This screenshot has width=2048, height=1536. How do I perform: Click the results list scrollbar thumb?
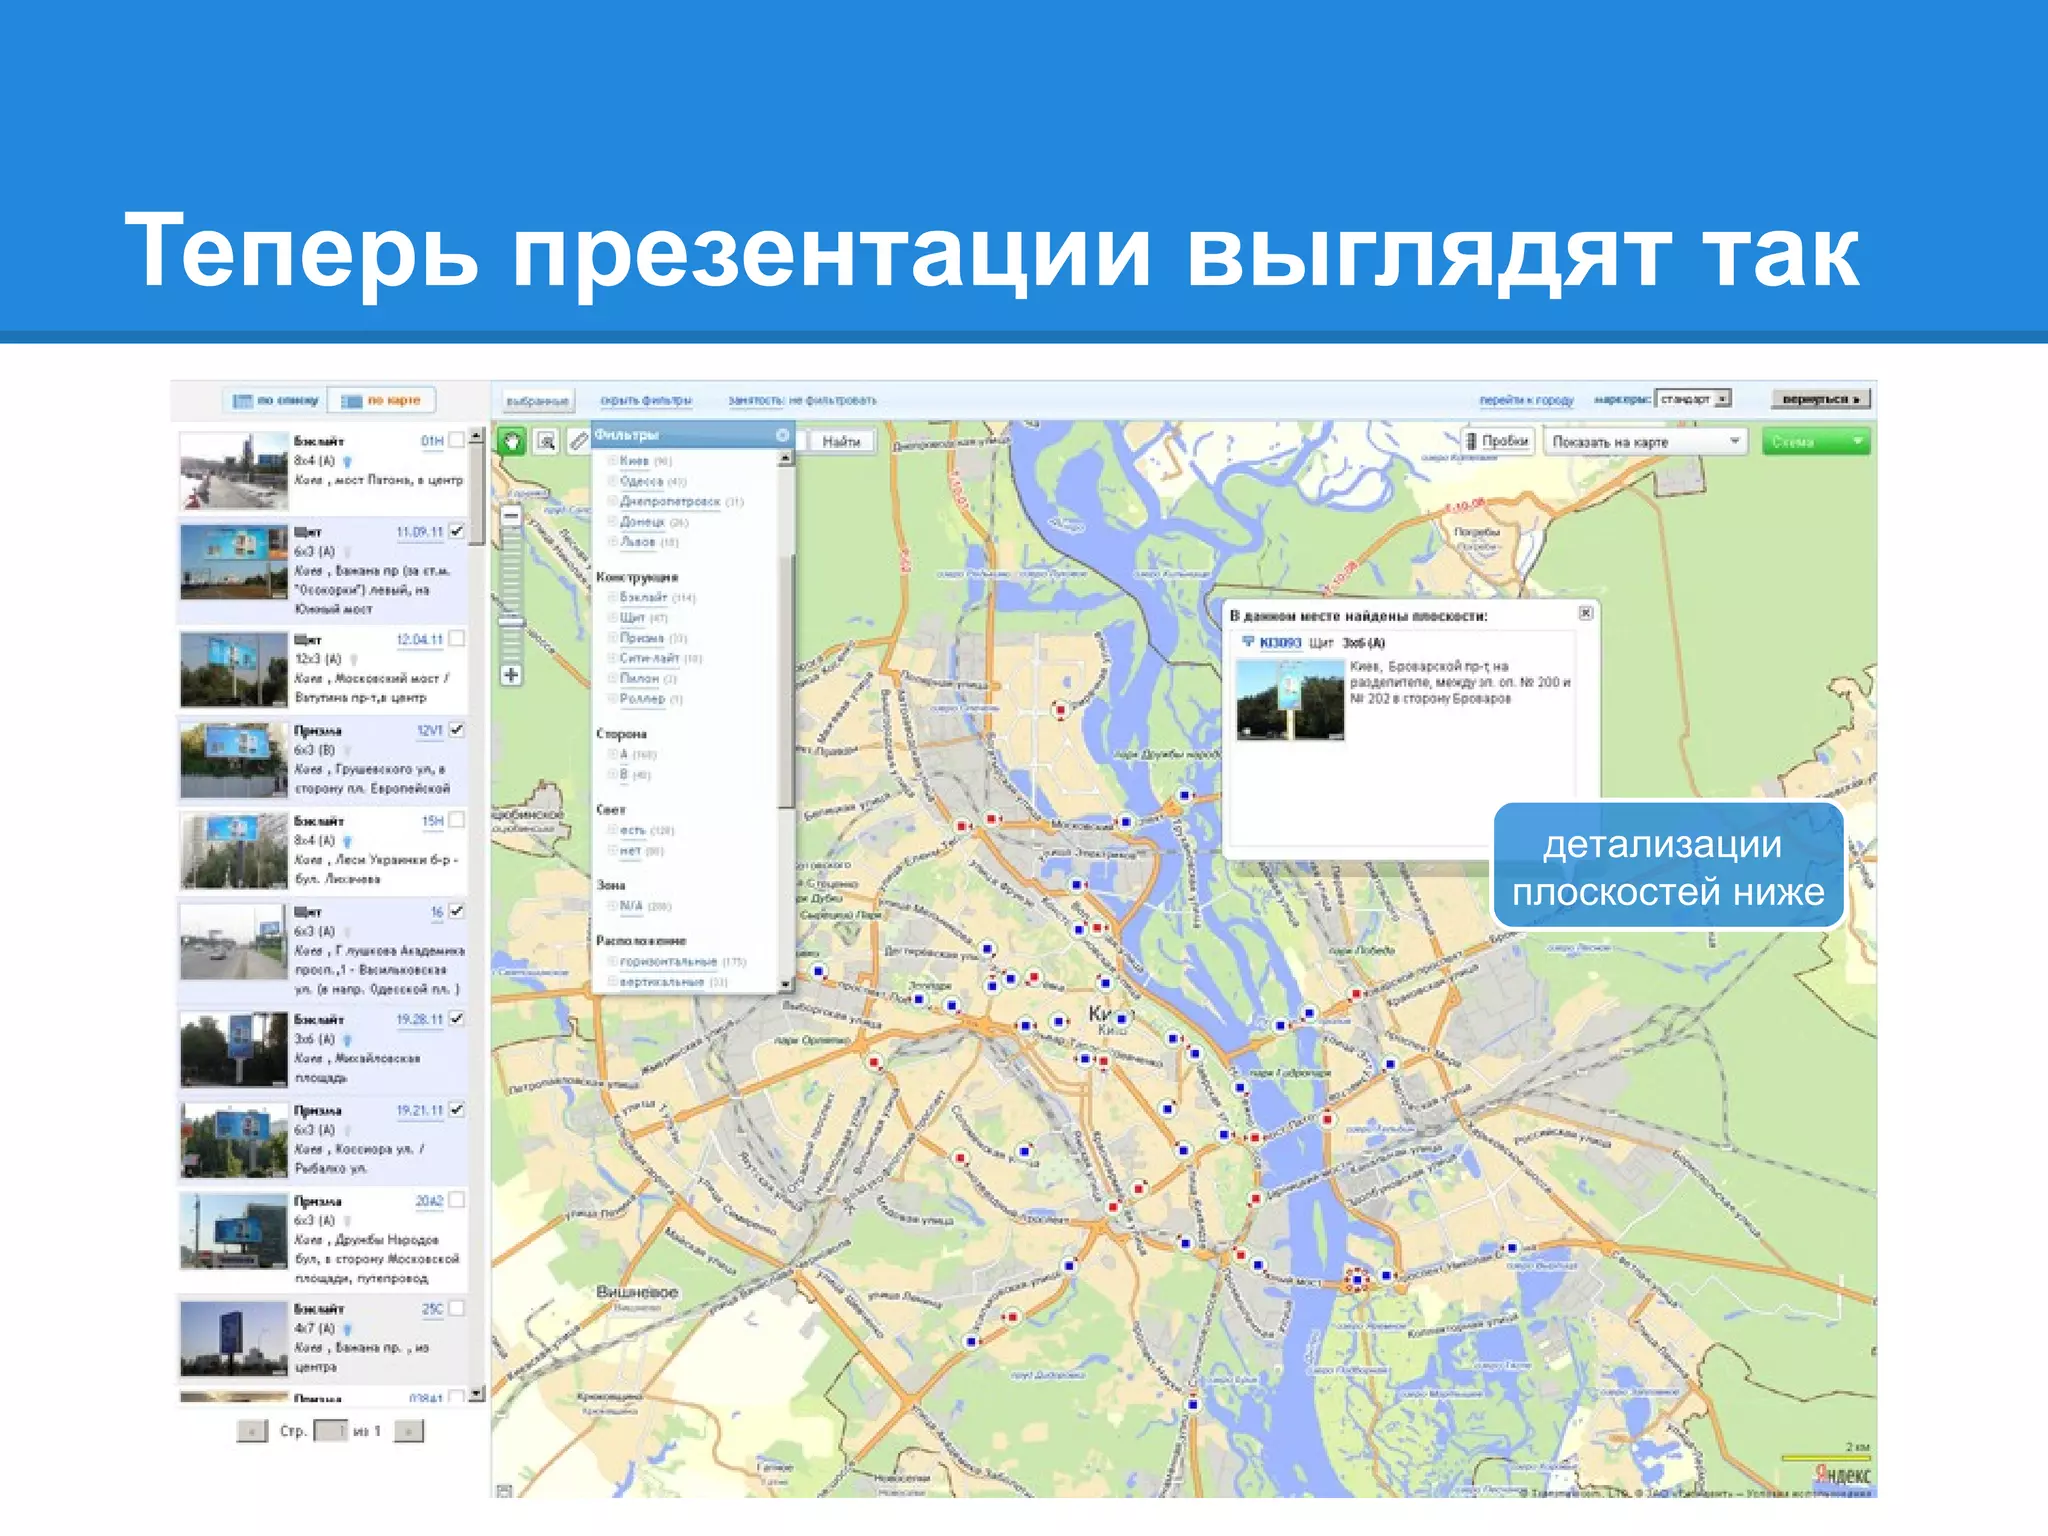point(477,495)
